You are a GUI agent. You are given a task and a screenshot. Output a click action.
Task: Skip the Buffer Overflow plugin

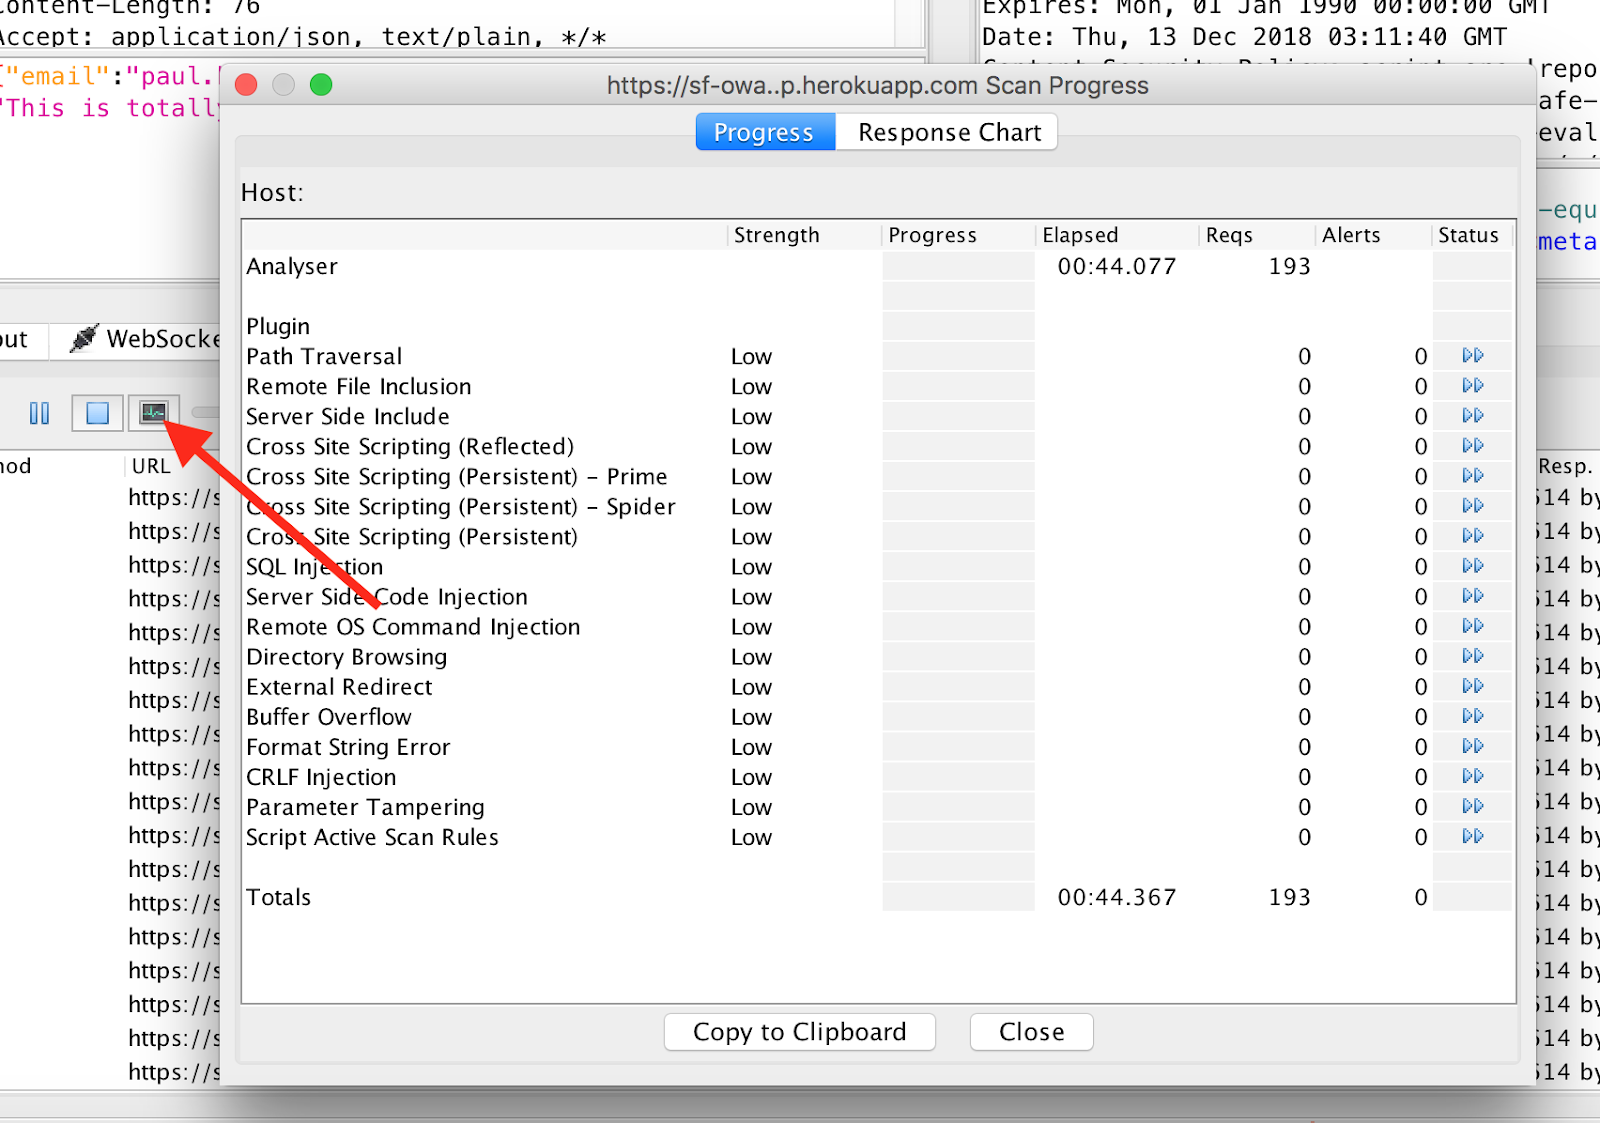click(x=1471, y=716)
